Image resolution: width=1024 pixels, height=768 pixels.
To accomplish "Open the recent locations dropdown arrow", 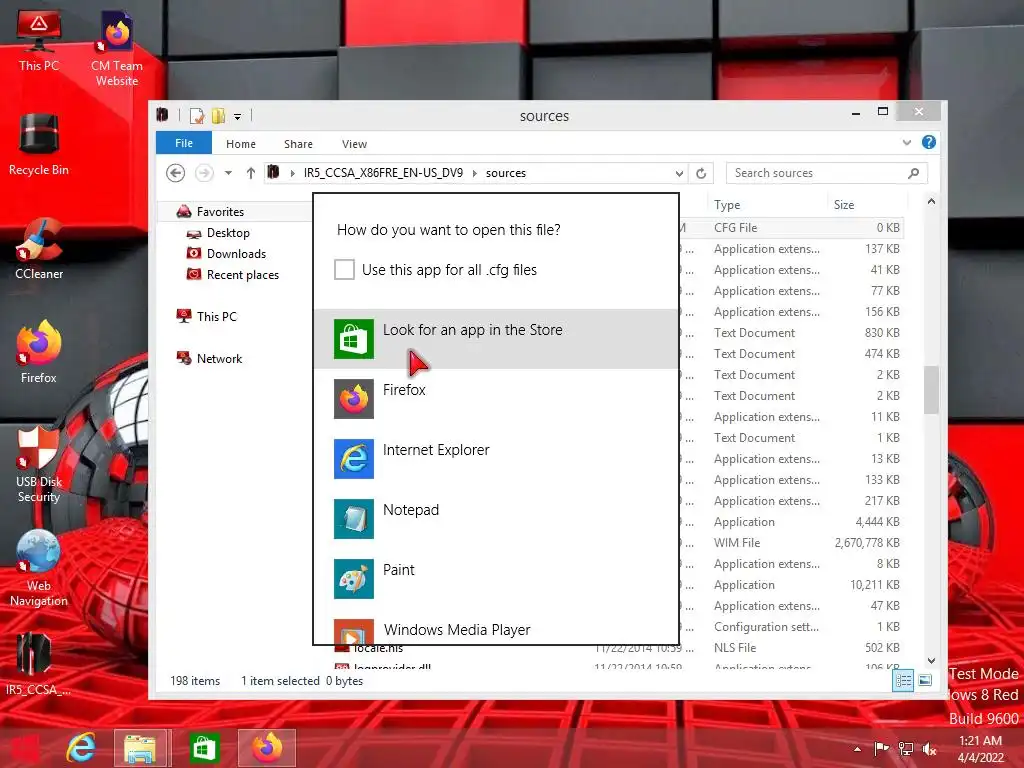I will pos(228,173).
